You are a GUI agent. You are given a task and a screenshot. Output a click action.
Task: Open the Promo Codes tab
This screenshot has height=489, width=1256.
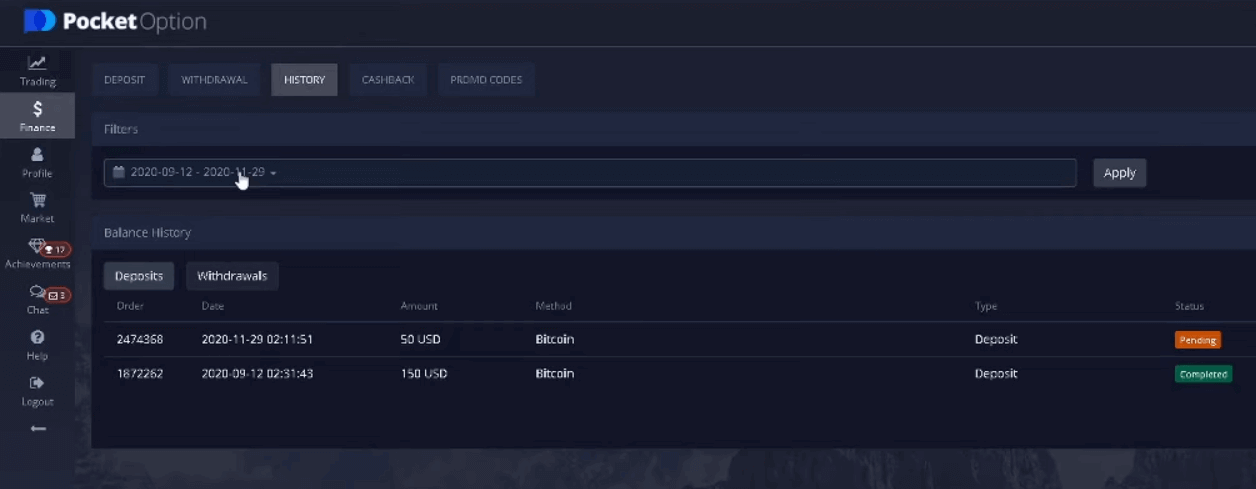click(486, 80)
